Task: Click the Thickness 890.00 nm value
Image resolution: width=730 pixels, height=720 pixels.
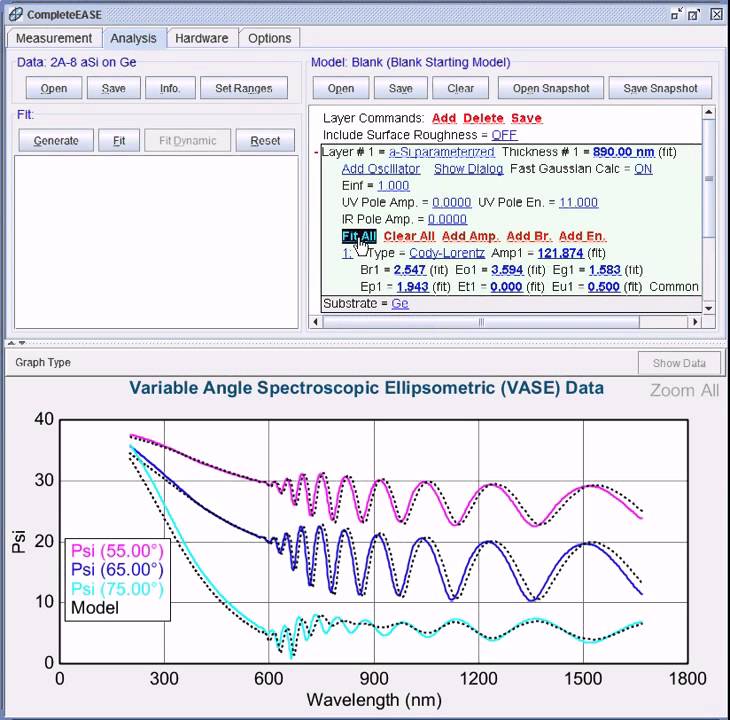Action: pos(623,152)
